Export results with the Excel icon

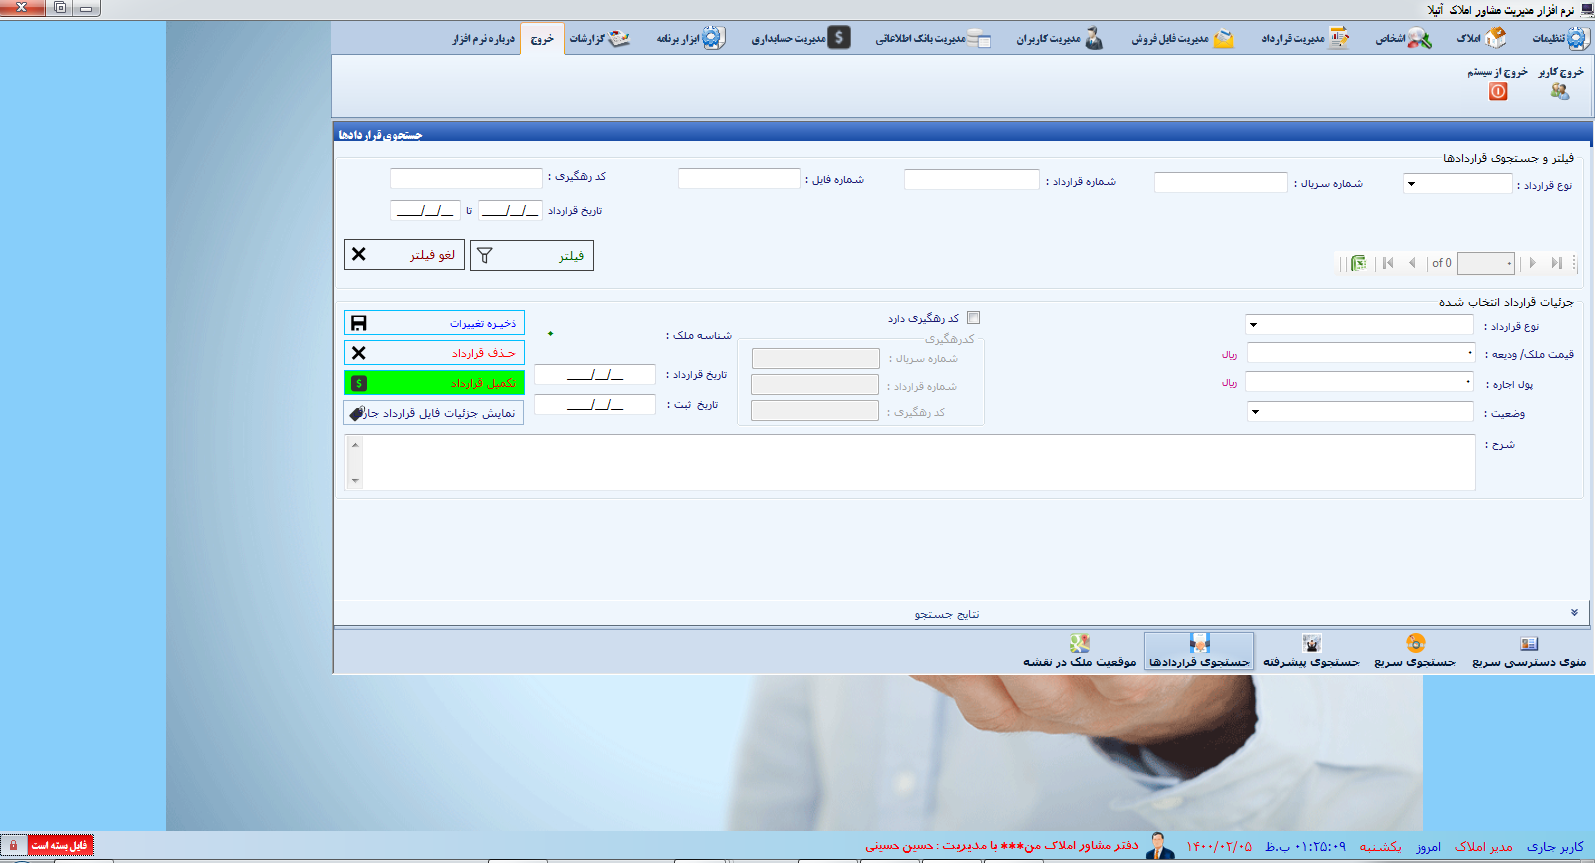pyautogui.click(x=1358, y=263)
